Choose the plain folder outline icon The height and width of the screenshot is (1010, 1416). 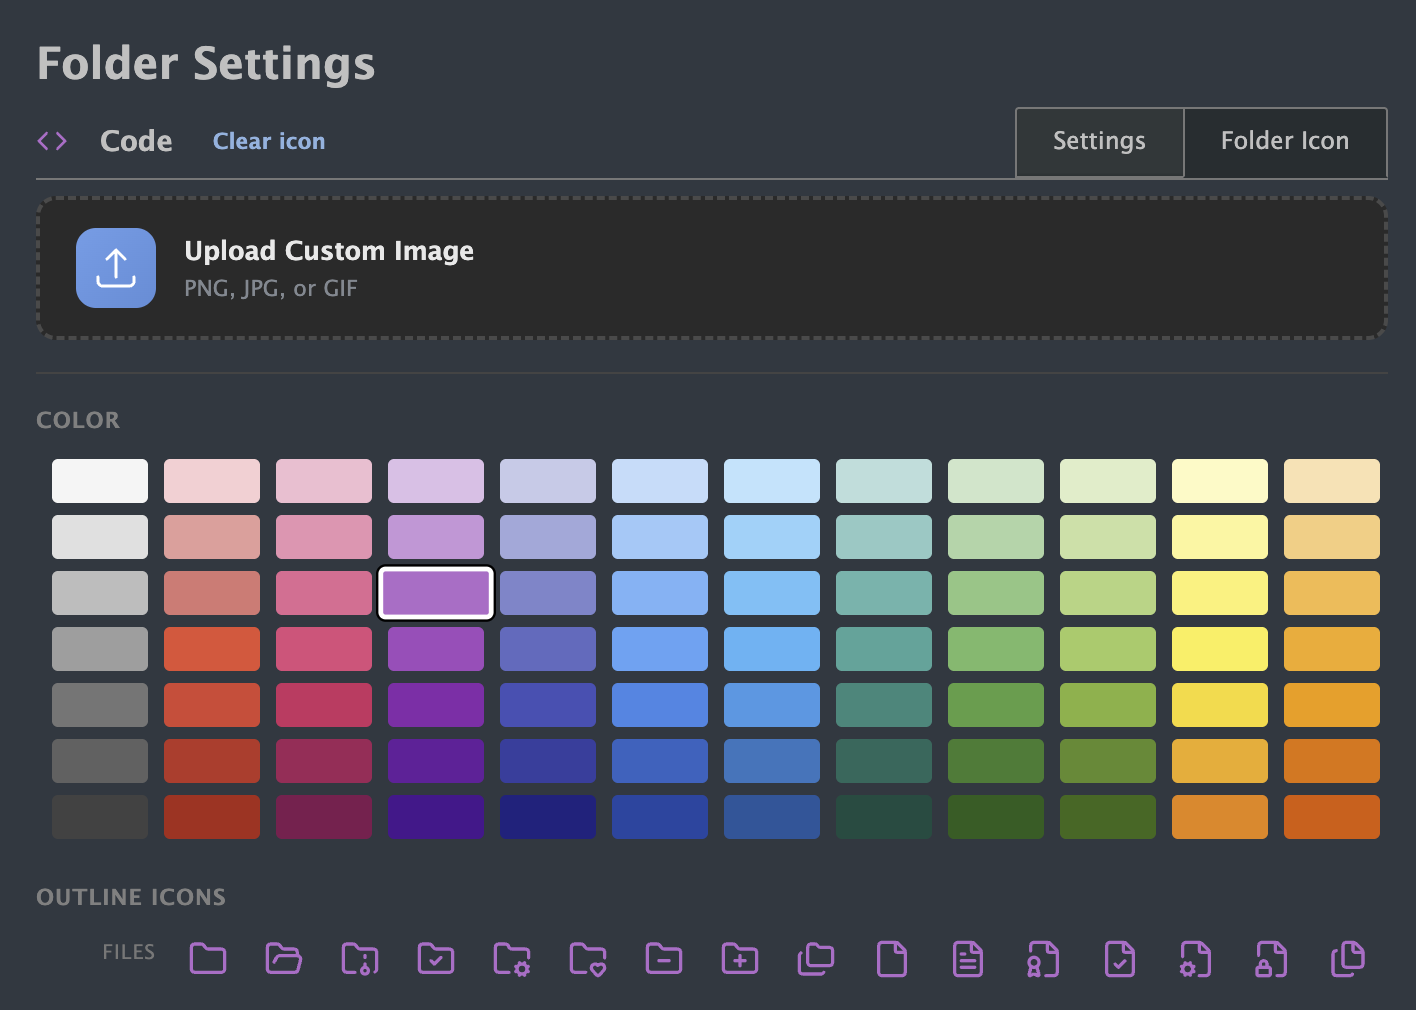click(x=208, y=959)
